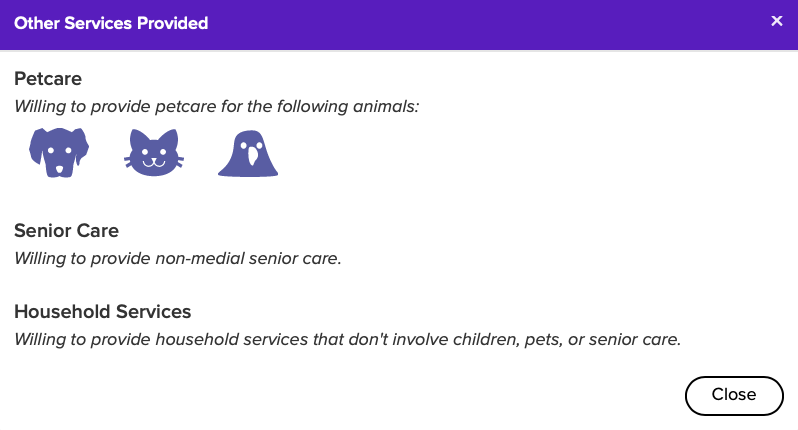Click the bird petcare icon
Screen dimensions: 798x430
tap(248, 153)
